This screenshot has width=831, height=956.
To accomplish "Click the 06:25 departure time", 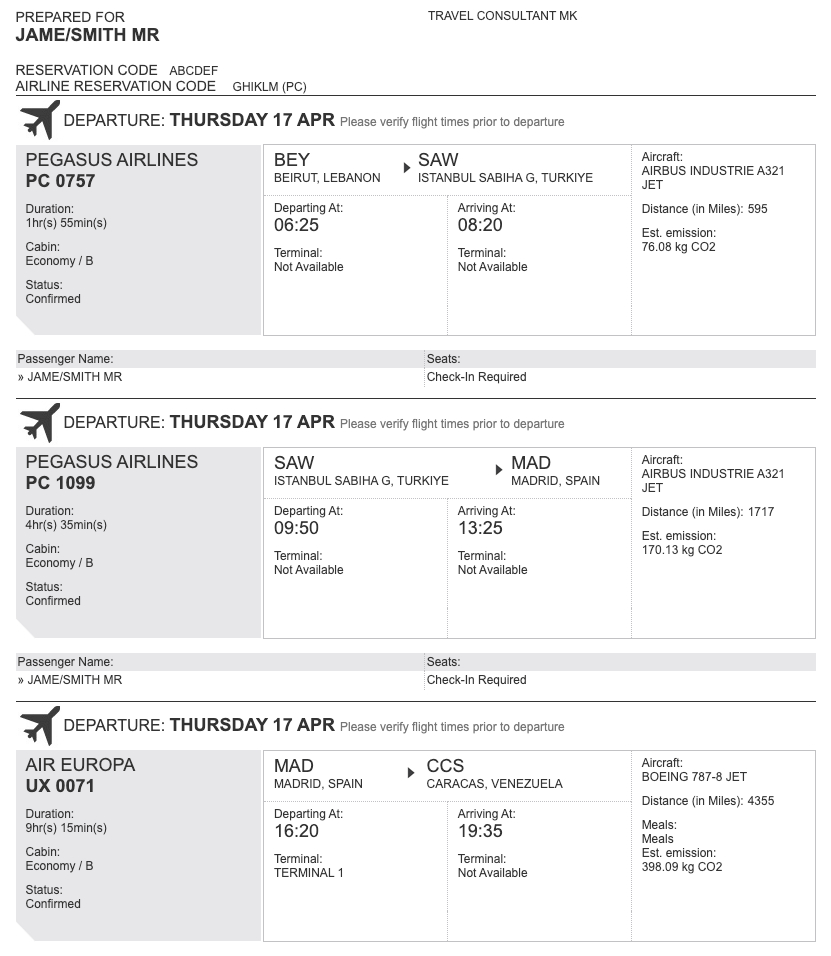I will tap(296, 225).
